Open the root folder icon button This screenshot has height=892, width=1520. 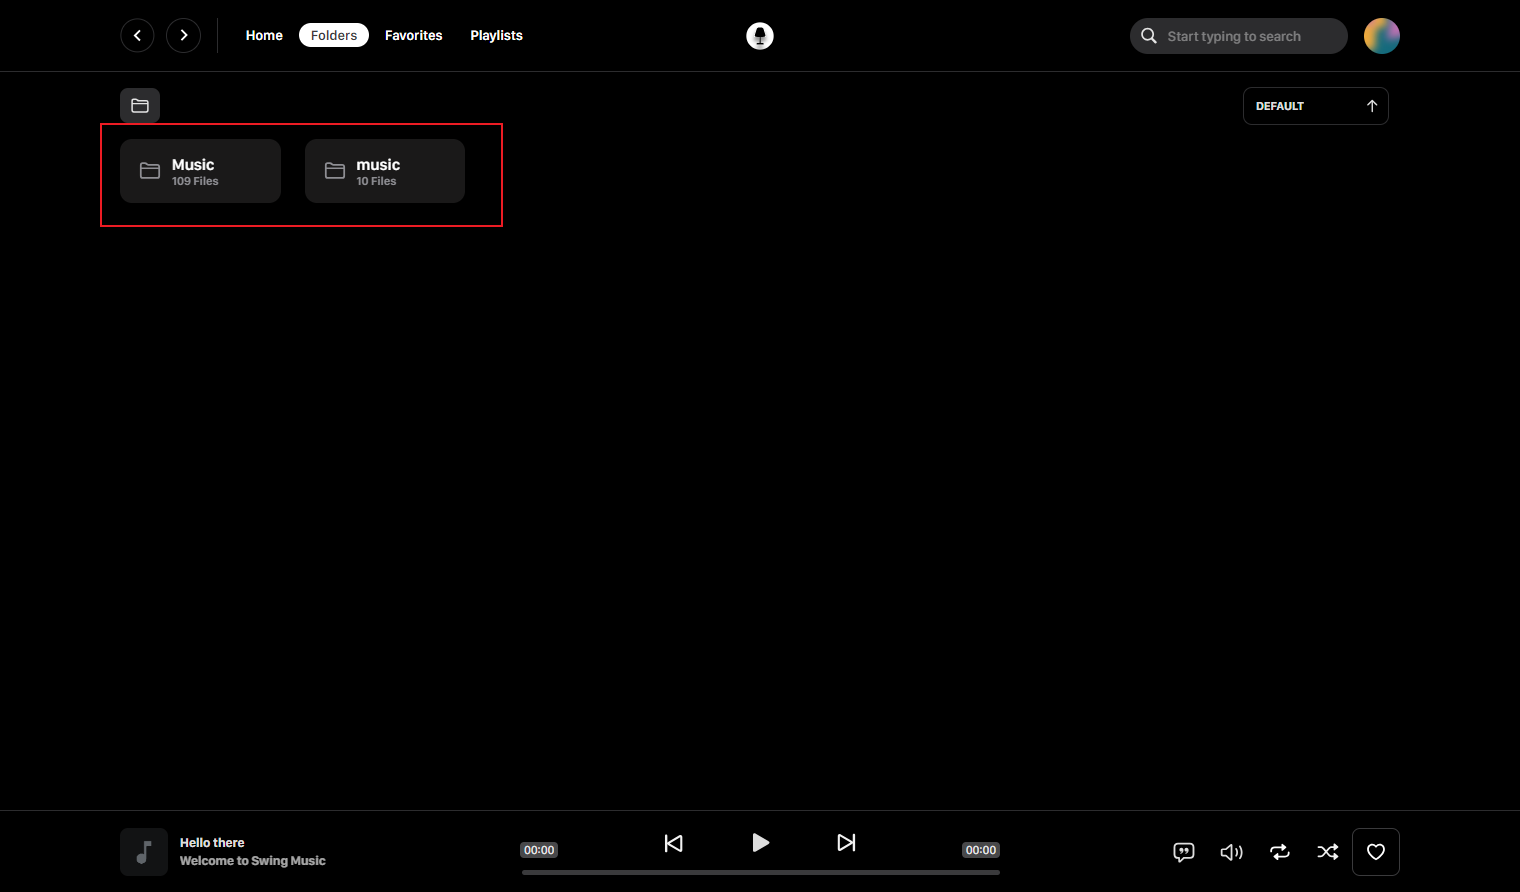coord(140,105)
